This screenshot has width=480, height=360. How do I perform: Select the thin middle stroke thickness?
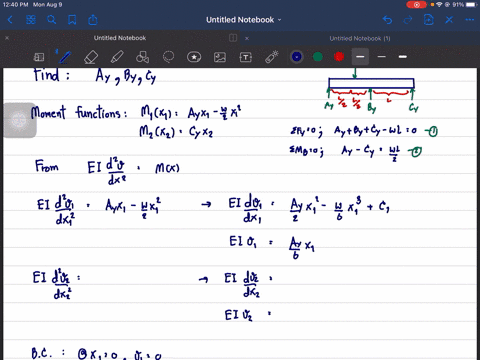coord(382,57)
